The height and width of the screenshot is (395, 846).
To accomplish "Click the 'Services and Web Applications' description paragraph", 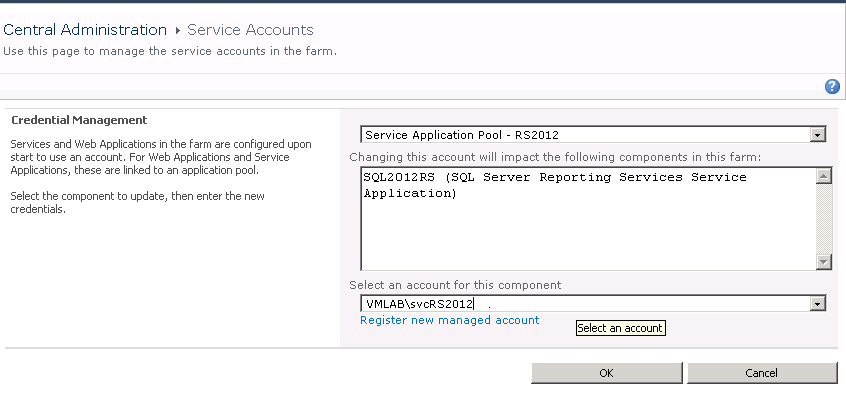I will 161,158.
